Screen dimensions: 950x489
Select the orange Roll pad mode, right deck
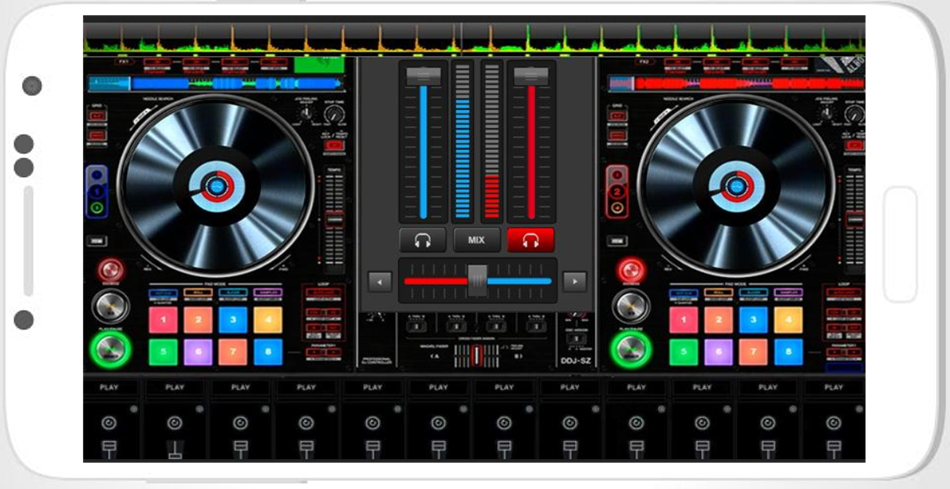(719, 293)
